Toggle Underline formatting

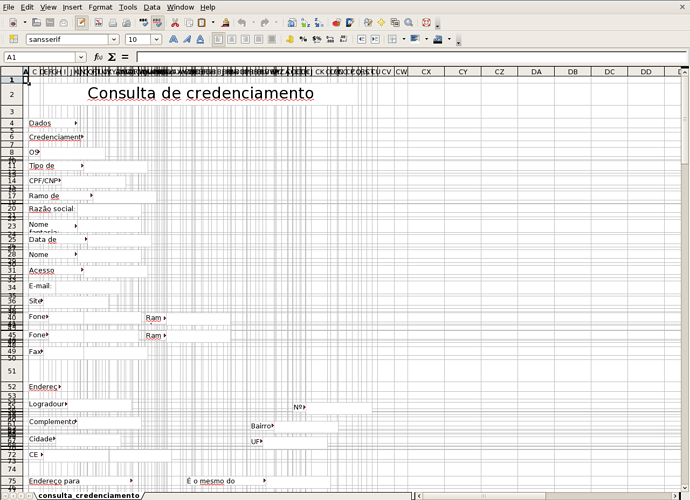pos(200,39)
